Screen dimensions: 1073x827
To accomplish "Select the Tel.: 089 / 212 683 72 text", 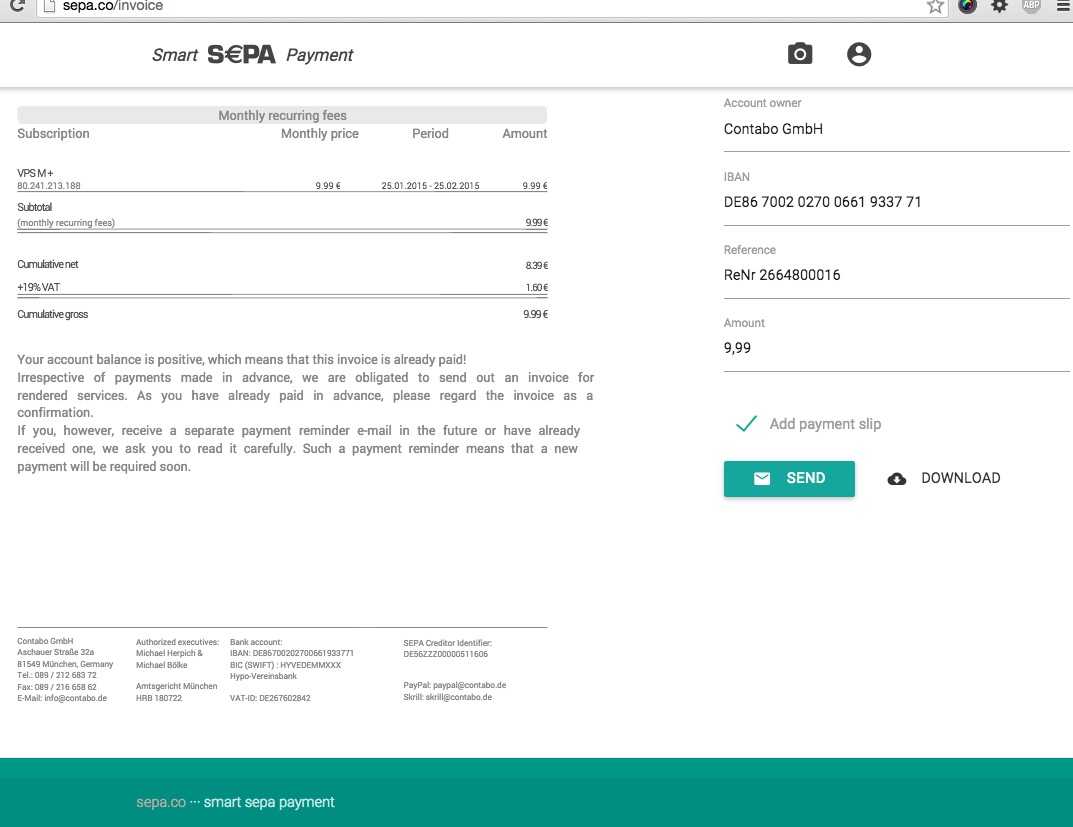I will point(57,675).
